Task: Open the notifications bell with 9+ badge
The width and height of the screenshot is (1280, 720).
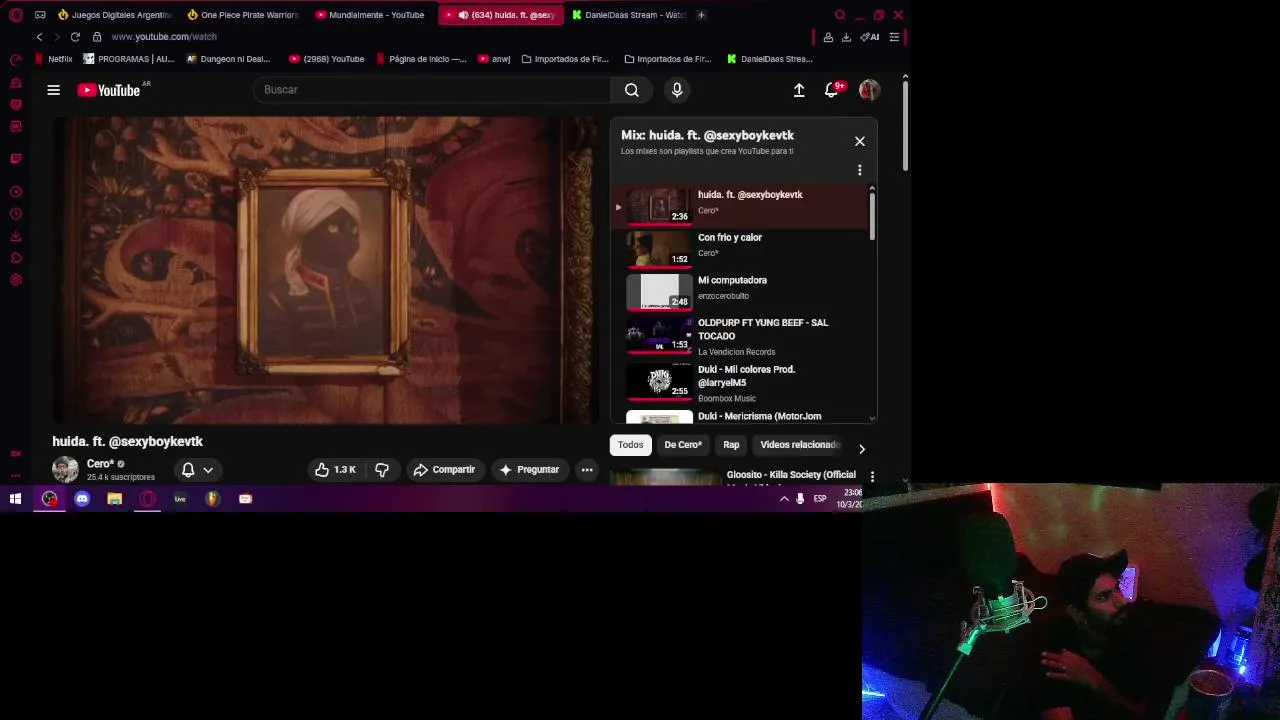Action: (832, 90)
